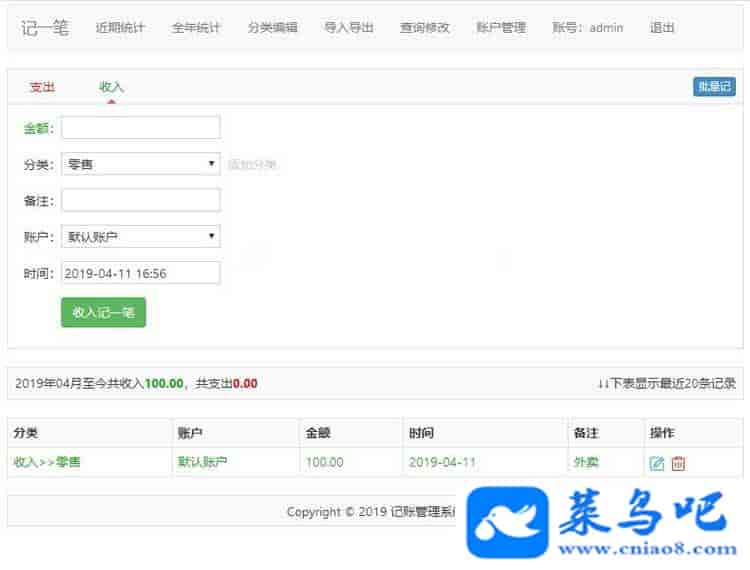Click the edit icon in the record row
Screen dimensions: 750x570
click(657, 463)
